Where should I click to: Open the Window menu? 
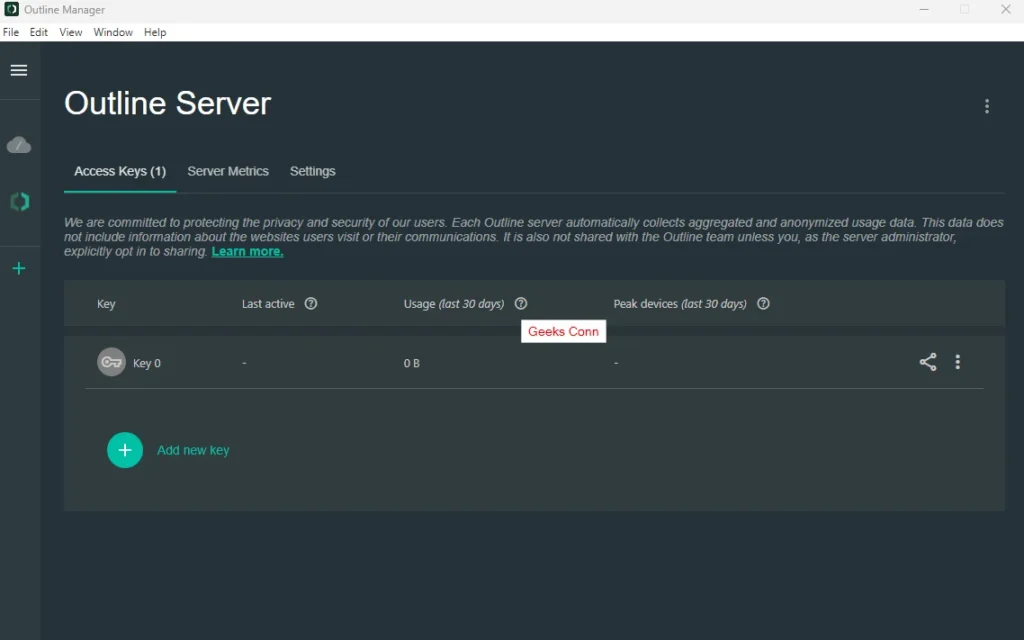tap(113, 32)
